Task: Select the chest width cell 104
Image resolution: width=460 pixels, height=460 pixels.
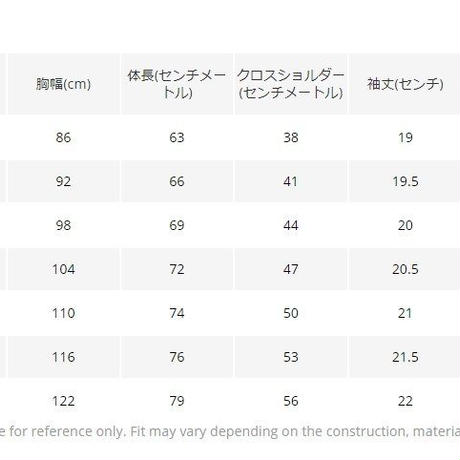Action: (63, 269)
